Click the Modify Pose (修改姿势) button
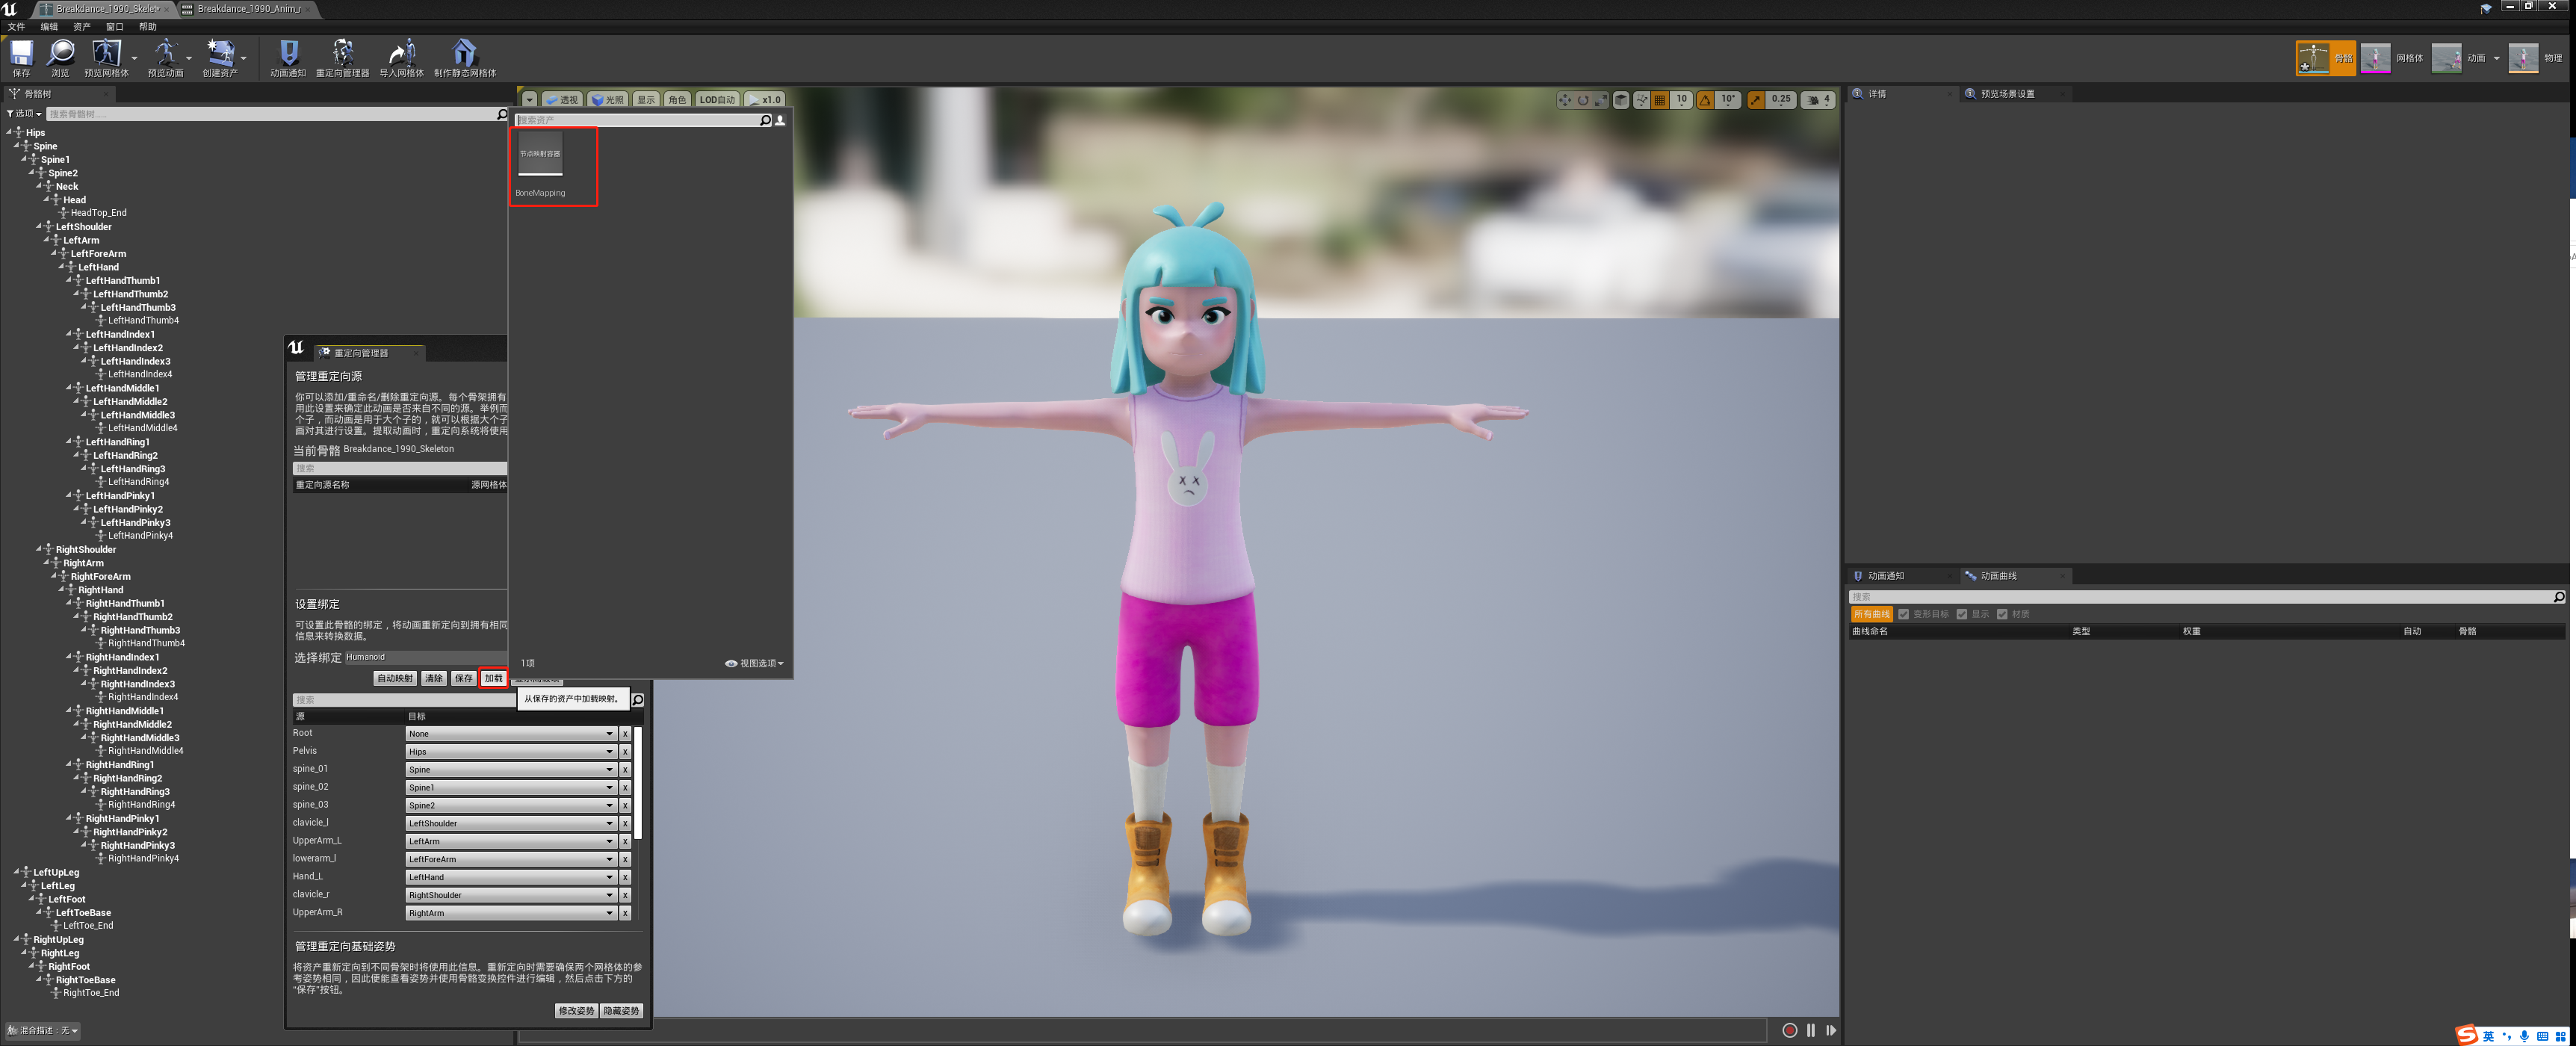The image size is (2576, 1046). pyautogui.click(x=576, y=1011)
